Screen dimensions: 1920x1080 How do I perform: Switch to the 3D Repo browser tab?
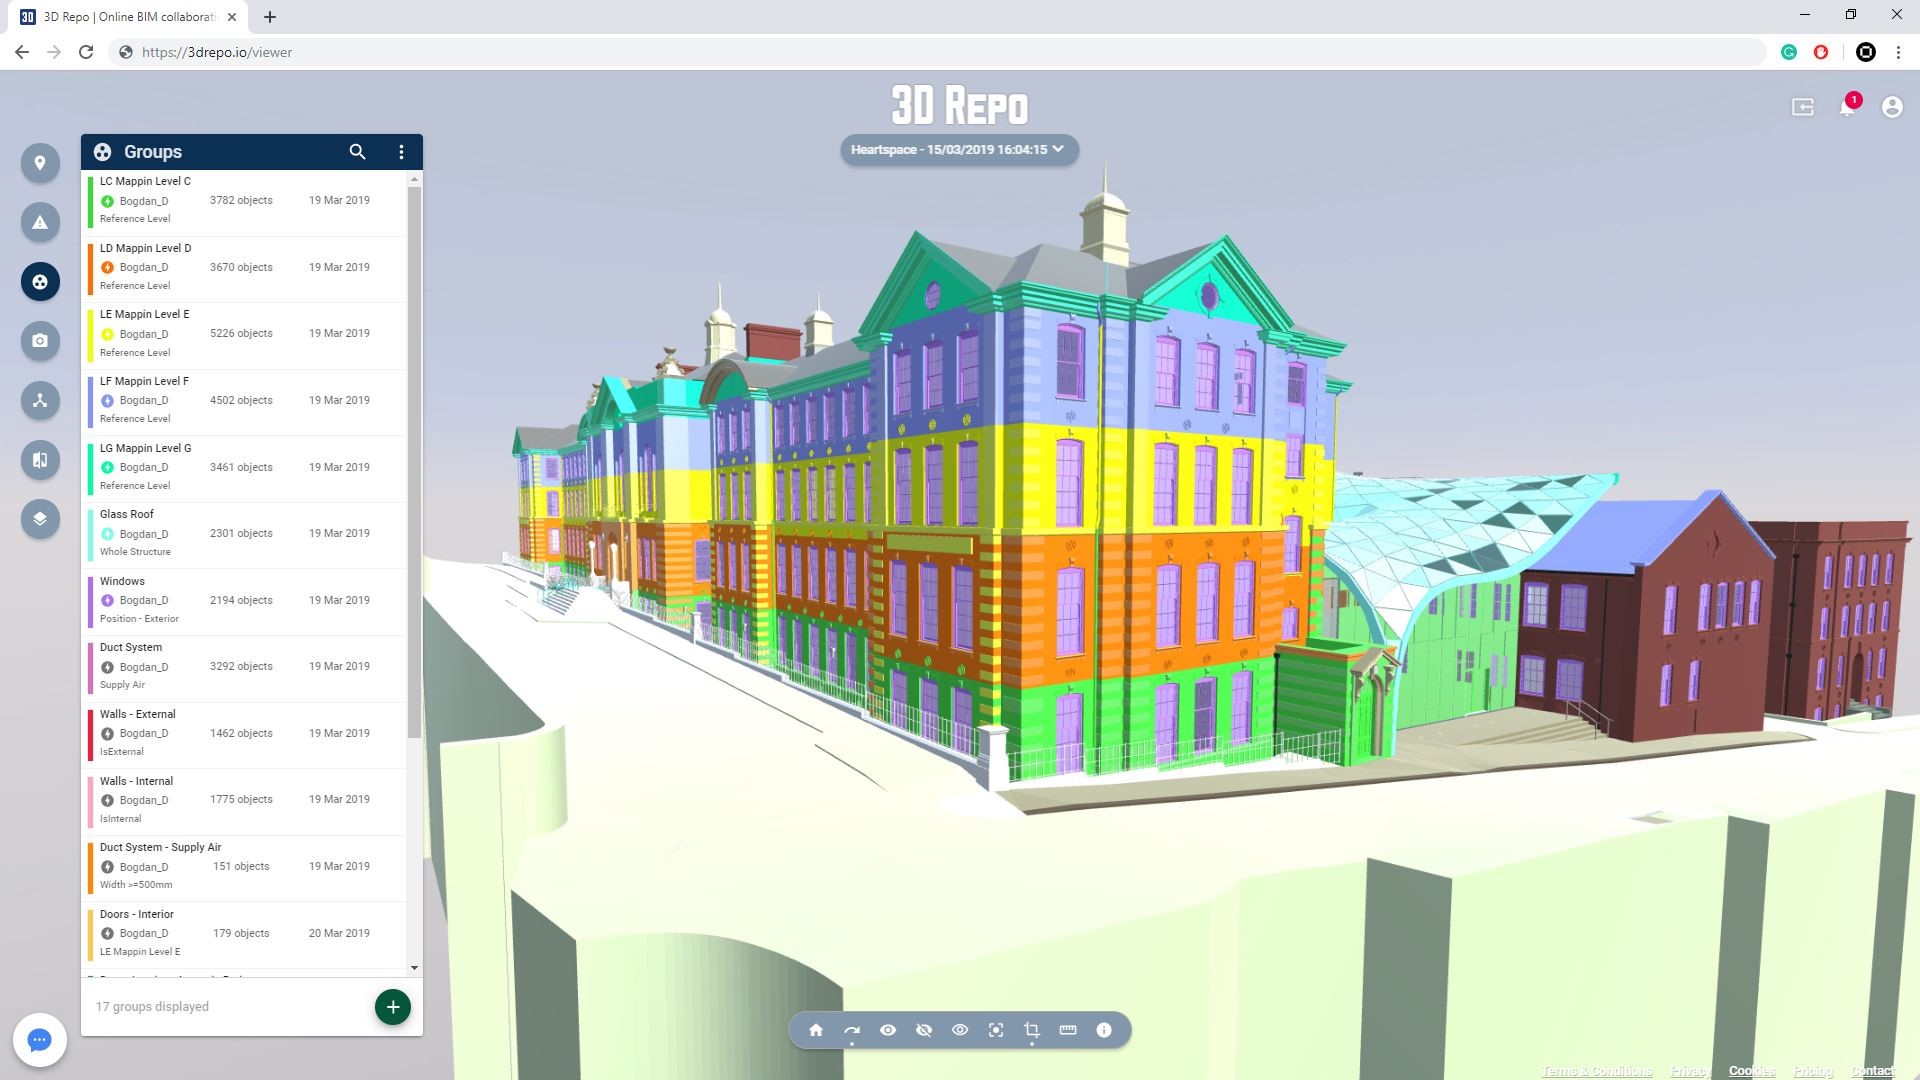pyautogui.click(x=120, y=16)
